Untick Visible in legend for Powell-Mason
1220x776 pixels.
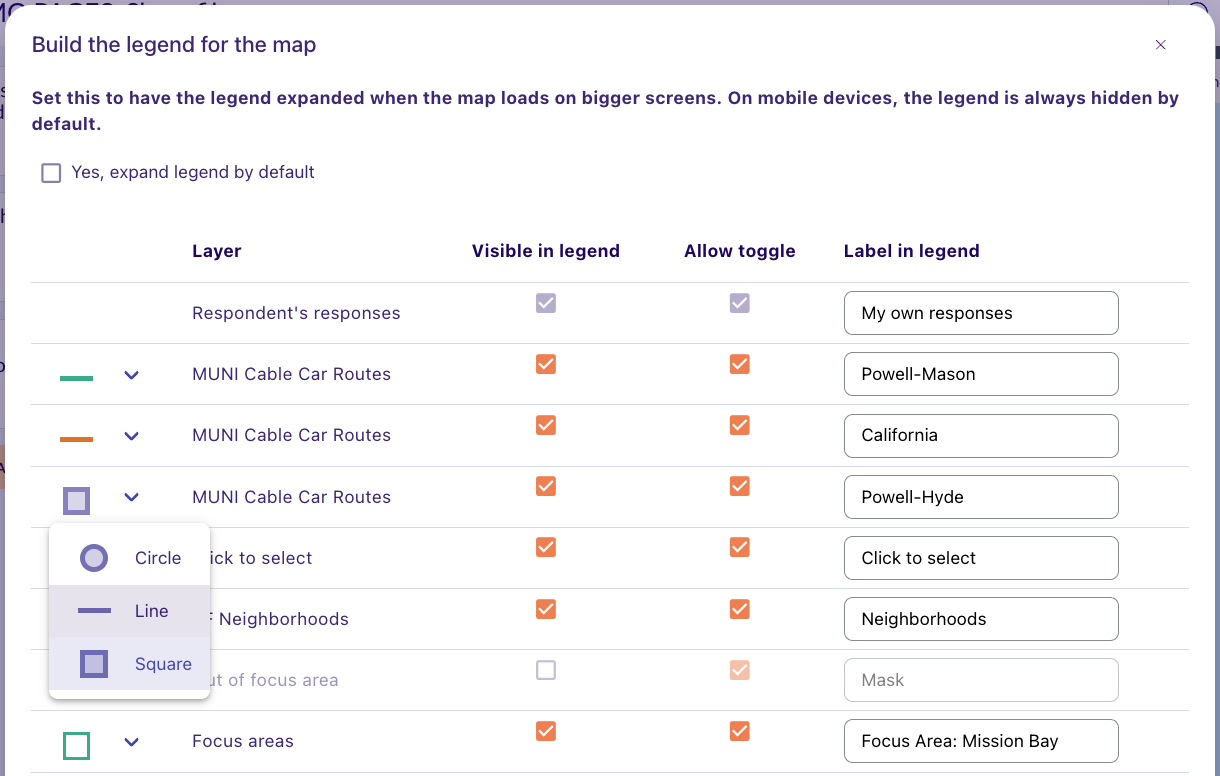[x=546, y=364]
